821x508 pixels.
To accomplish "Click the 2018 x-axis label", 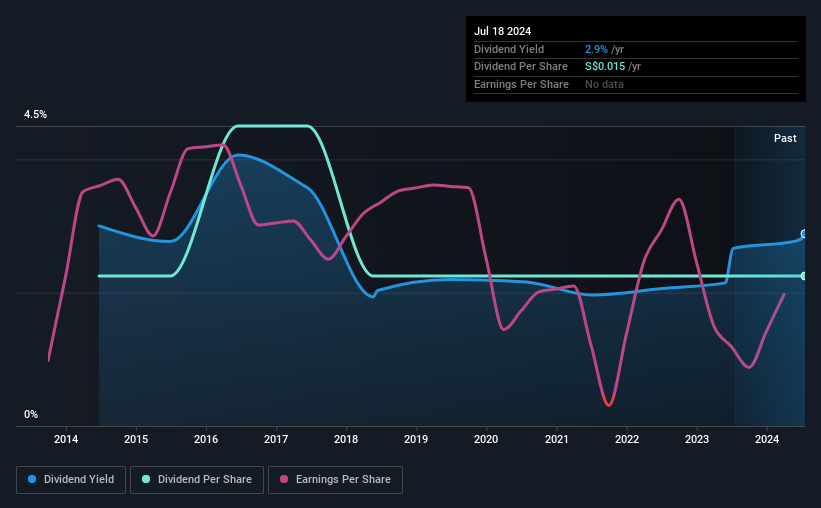I will point(346,439).
